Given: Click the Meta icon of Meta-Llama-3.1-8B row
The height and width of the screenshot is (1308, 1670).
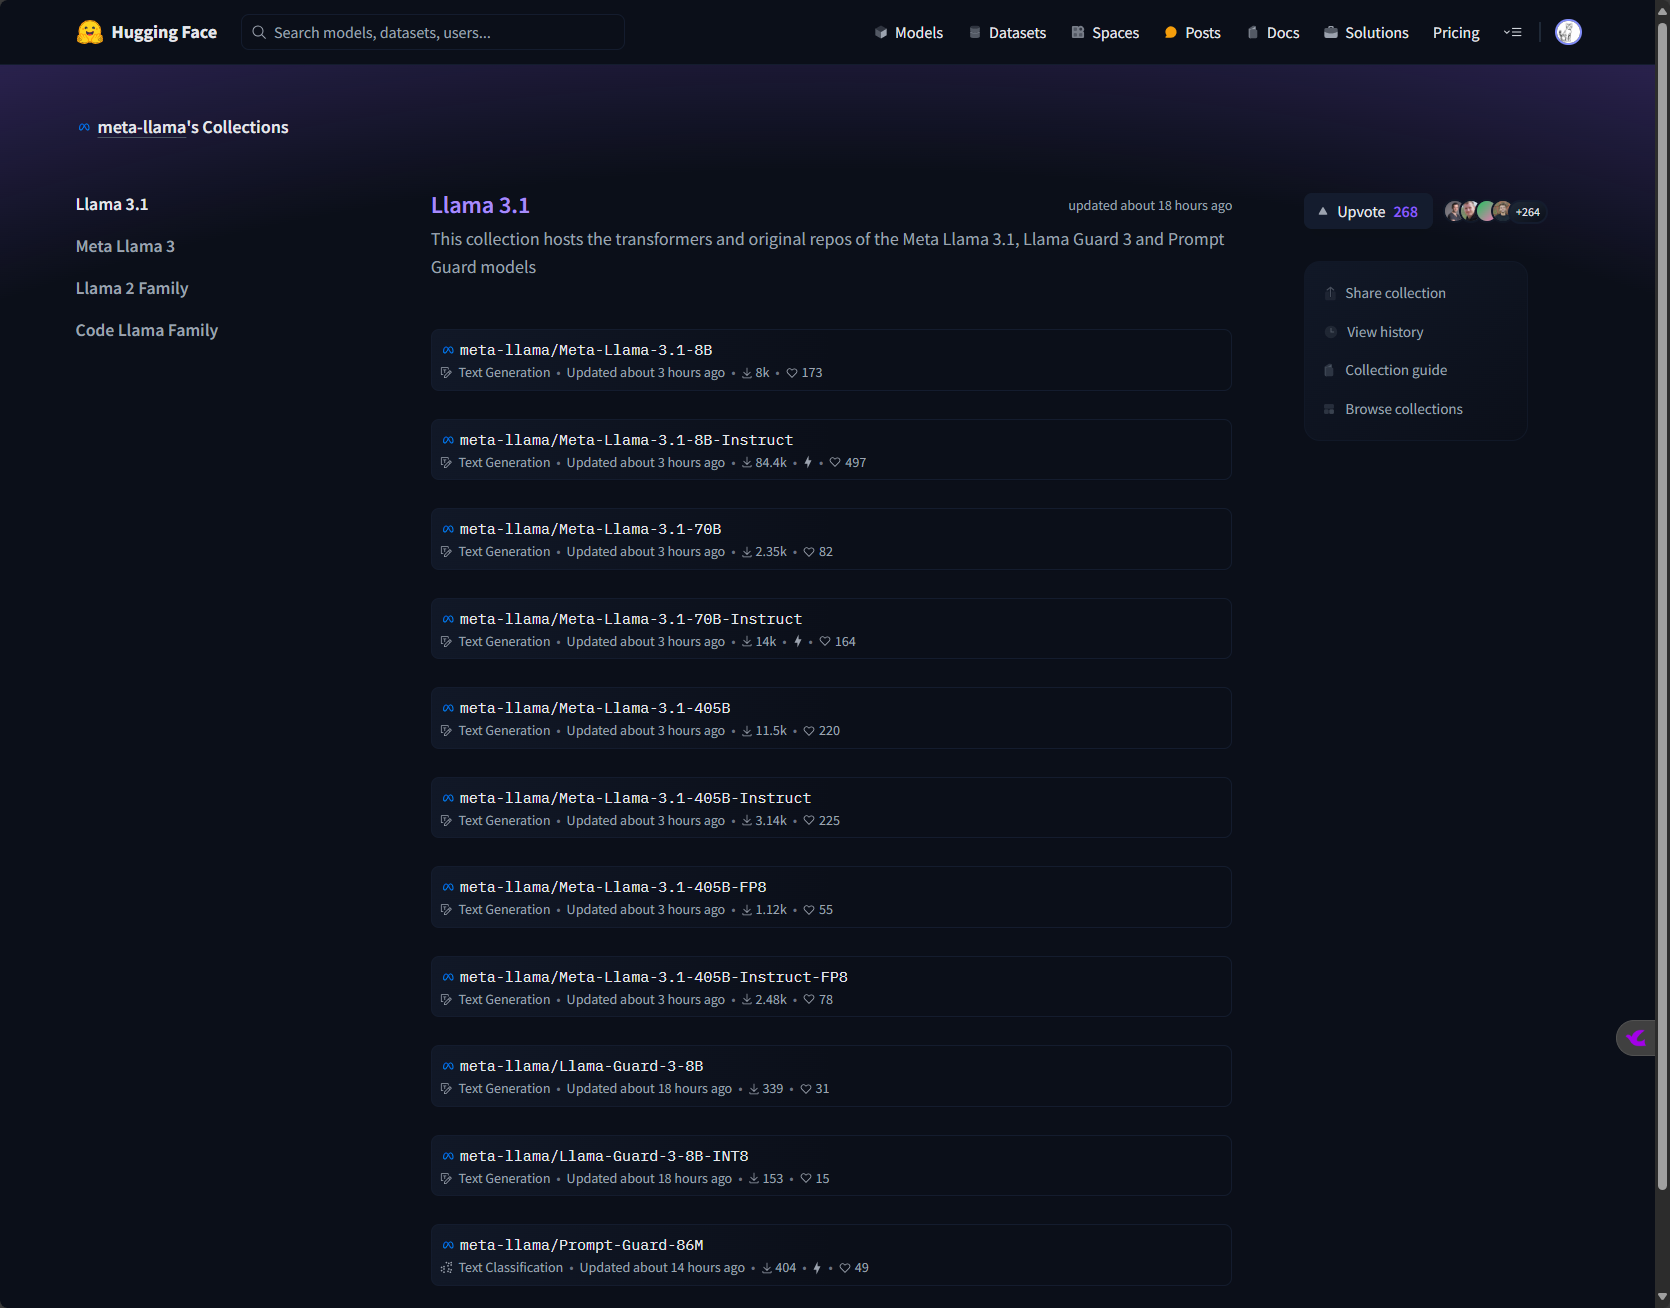Looking at the screenshot, I should pyautogui.click(x=448, y=350).
